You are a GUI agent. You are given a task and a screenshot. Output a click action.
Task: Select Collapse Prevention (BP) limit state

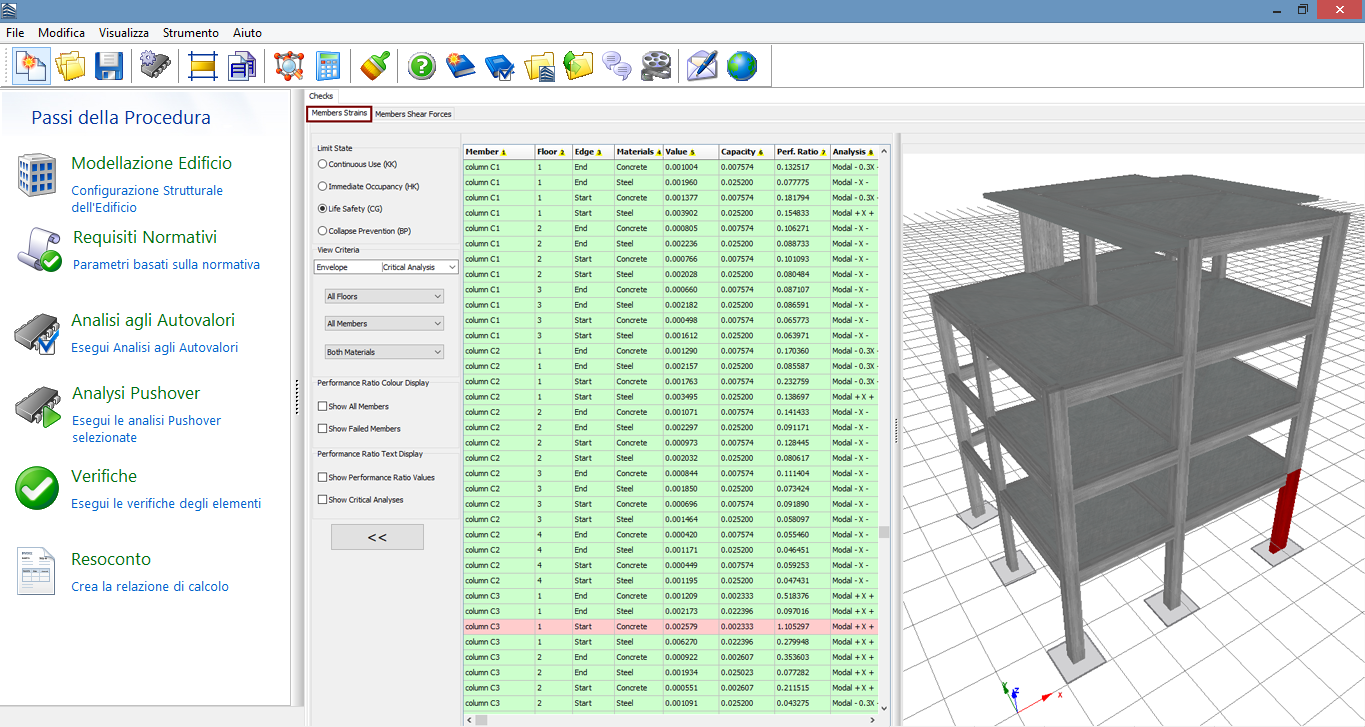[x=322, y=231]
